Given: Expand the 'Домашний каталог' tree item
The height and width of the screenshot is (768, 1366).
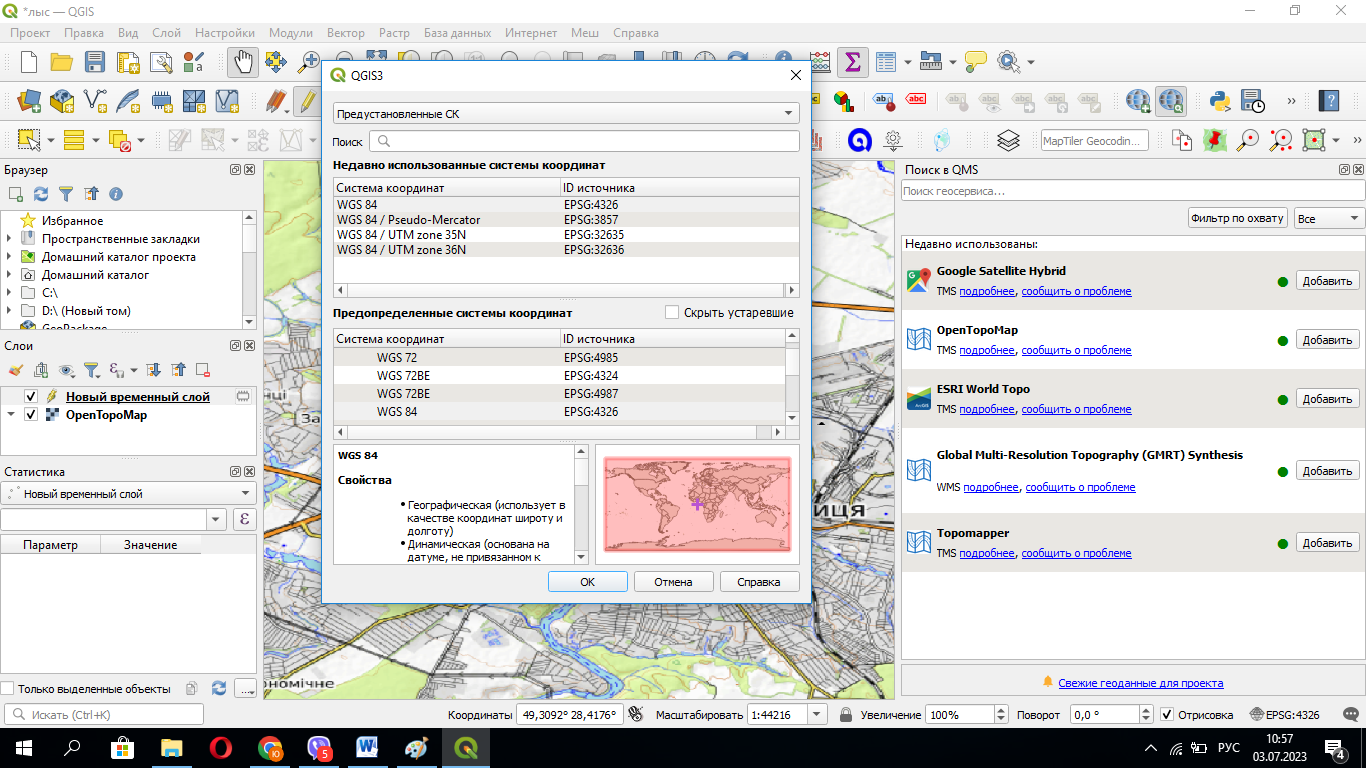Looking at the screenshot, I should coord(9,275).
